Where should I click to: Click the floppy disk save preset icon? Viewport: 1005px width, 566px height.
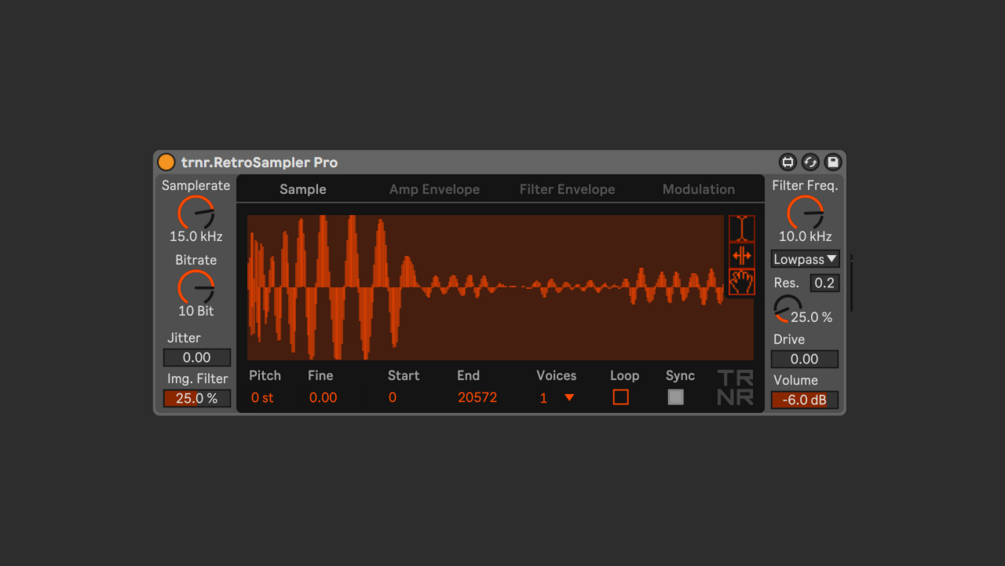click(833, 162)
